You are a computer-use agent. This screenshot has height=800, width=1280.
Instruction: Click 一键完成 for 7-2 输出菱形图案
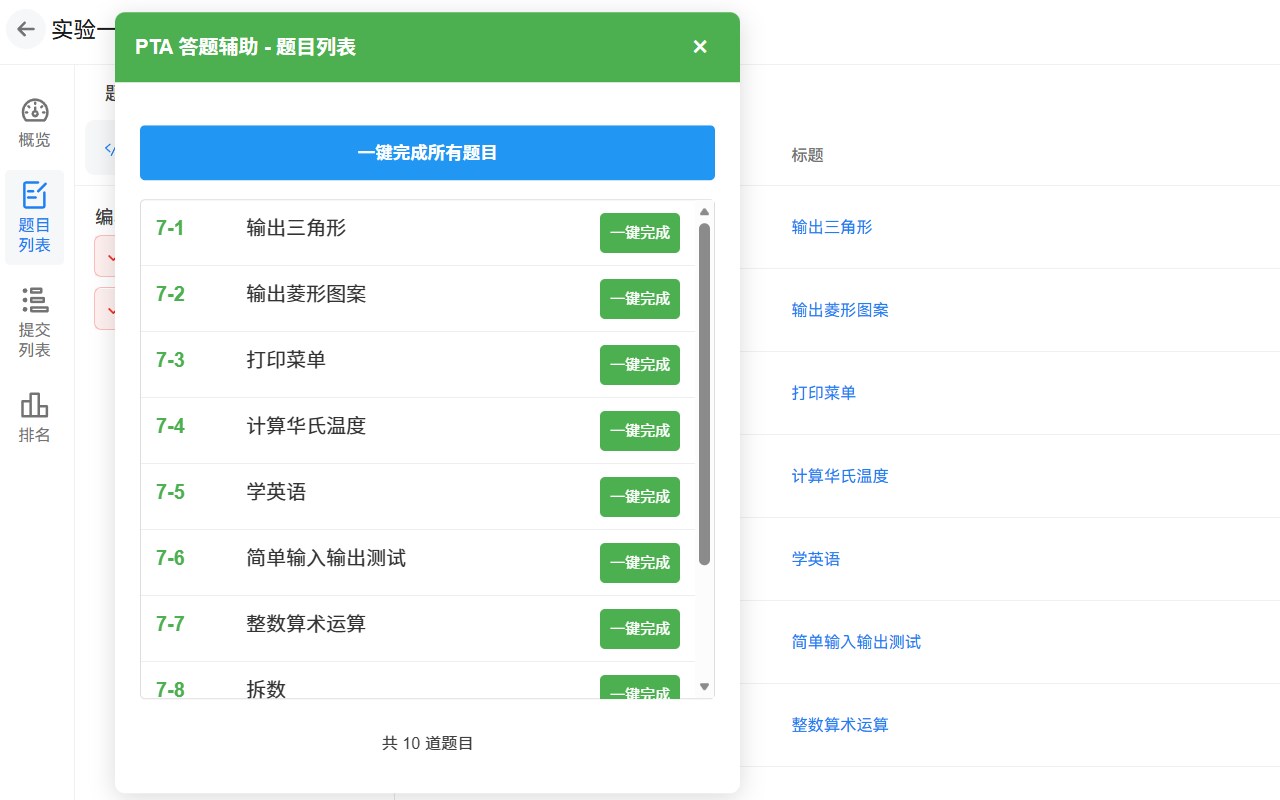640,299
